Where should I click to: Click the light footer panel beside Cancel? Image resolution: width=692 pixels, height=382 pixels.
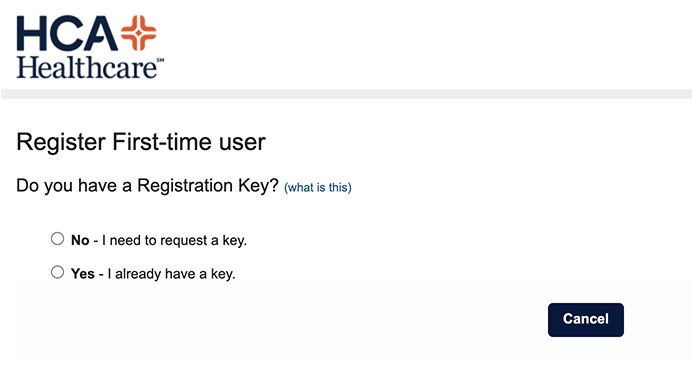(282, 320)
